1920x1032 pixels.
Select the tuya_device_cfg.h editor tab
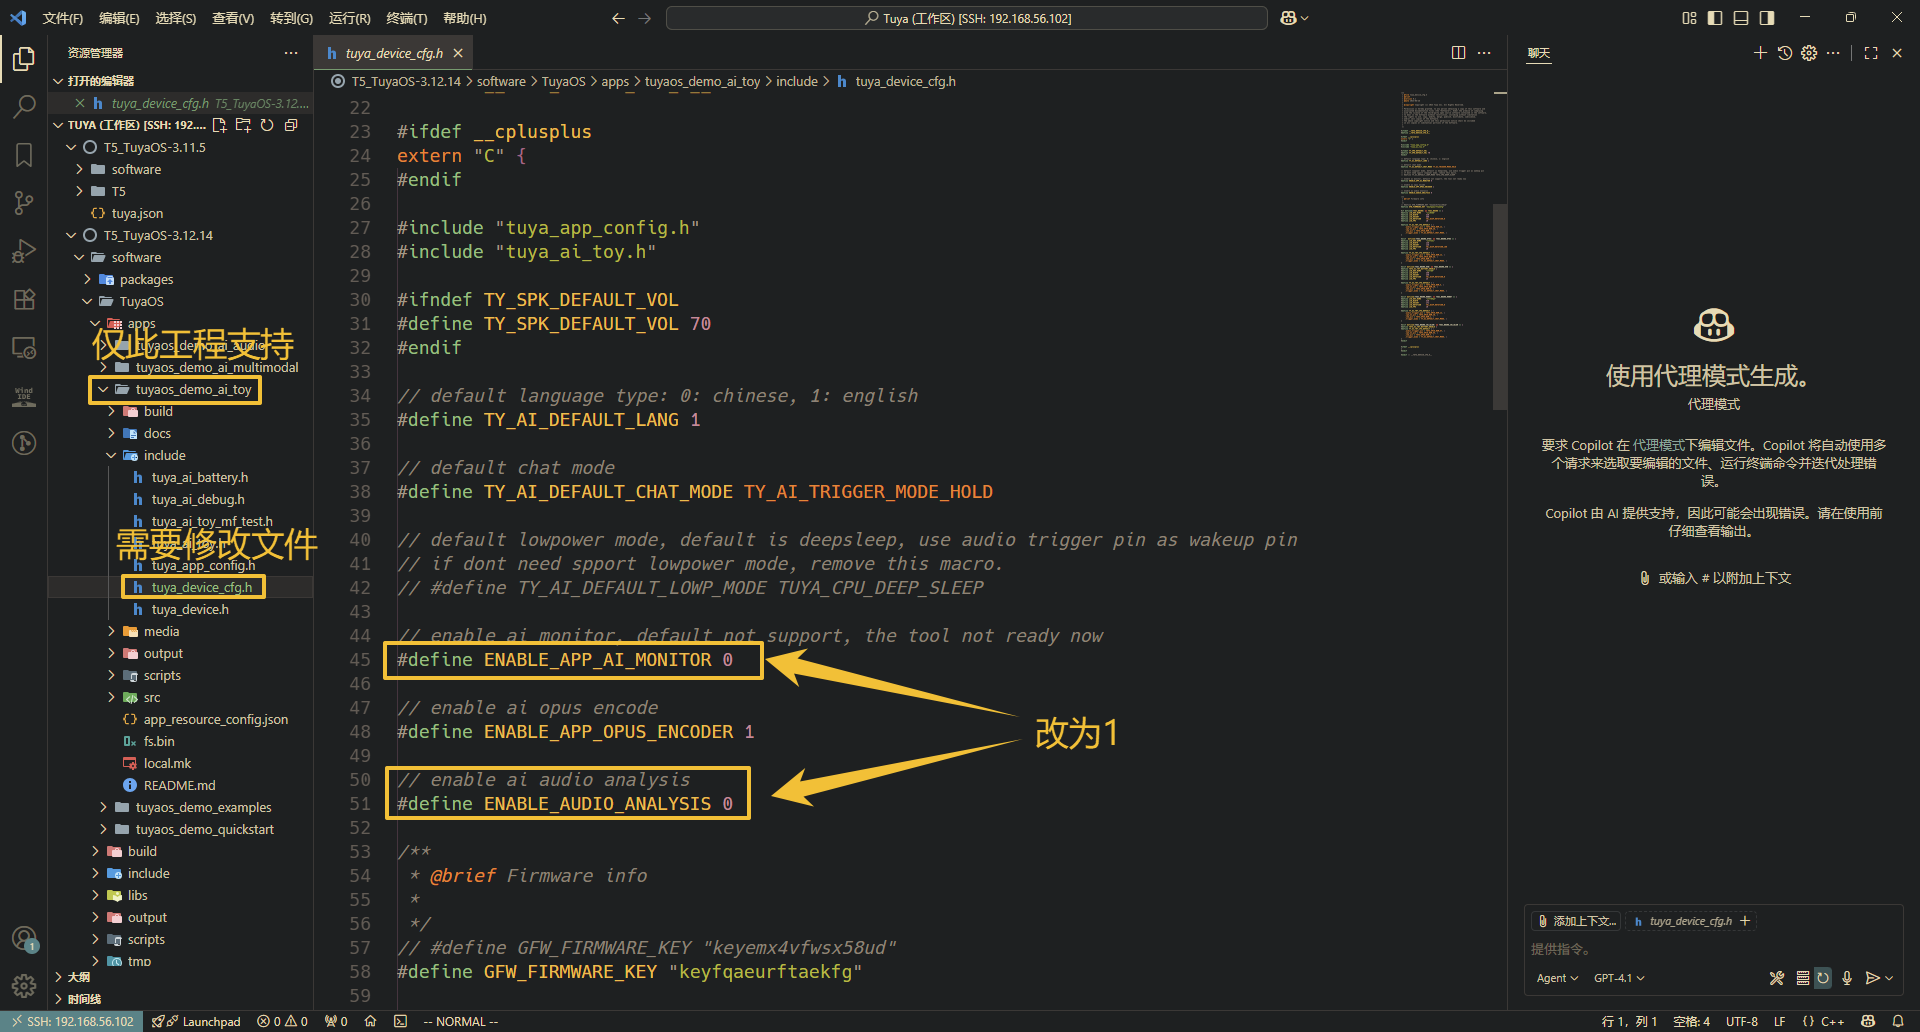pos(394,53)
